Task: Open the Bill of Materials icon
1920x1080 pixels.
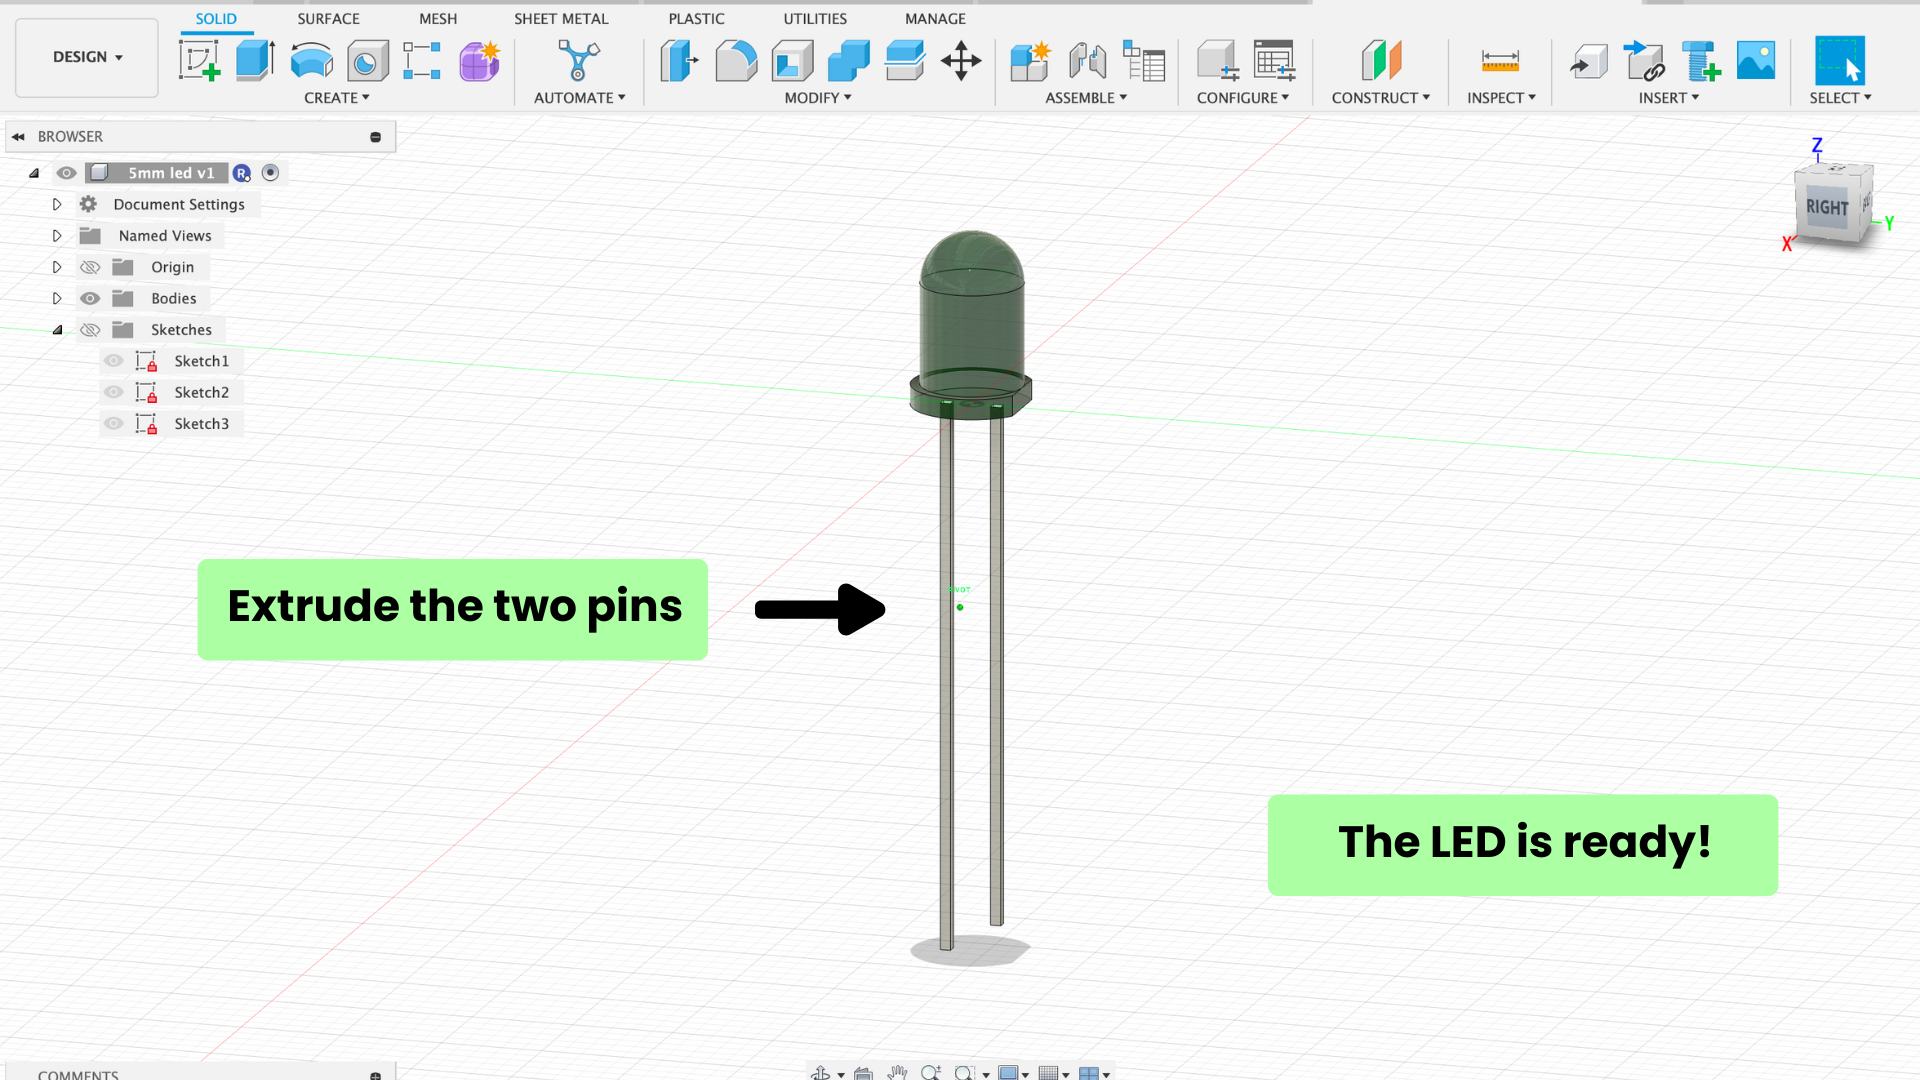Action: [x=1144, y=61]
